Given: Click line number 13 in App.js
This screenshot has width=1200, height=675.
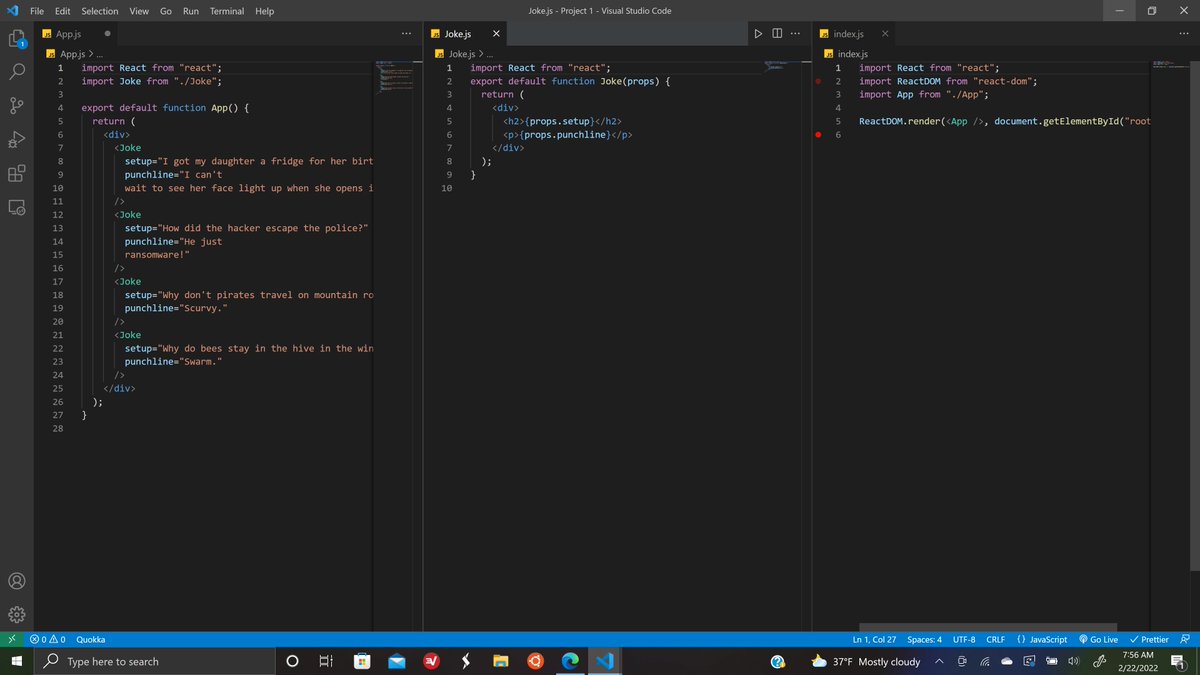Looking at the screenshot, I should (x=57, y=228).
